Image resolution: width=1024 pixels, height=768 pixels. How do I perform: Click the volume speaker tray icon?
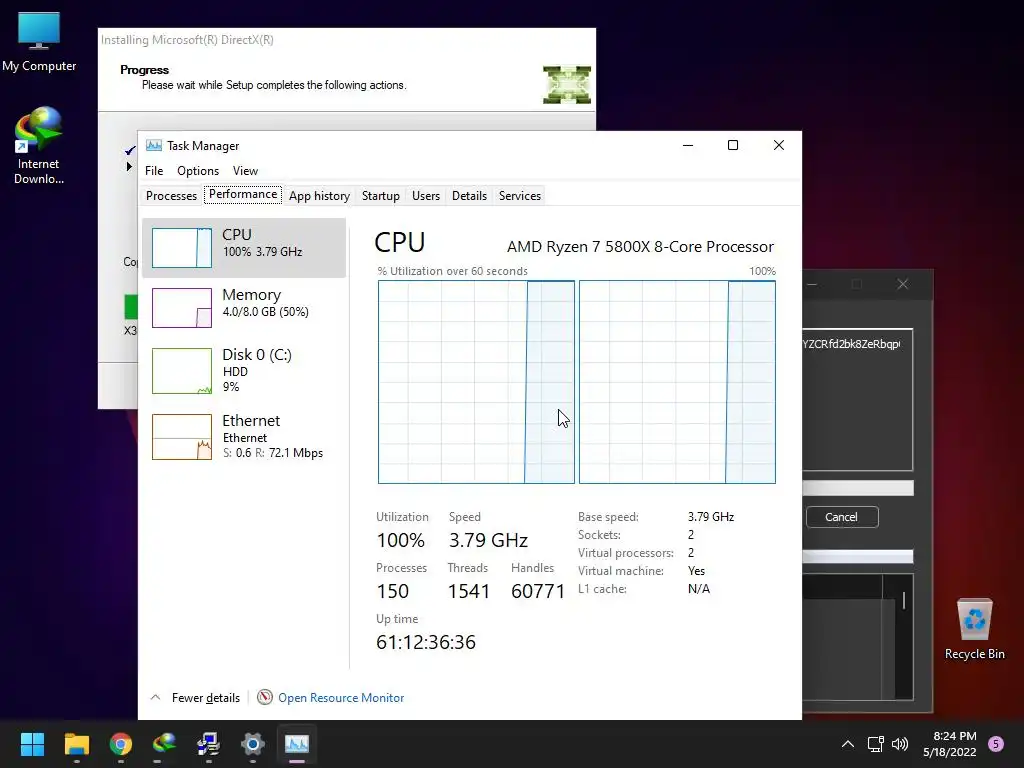tap(900, 744)
